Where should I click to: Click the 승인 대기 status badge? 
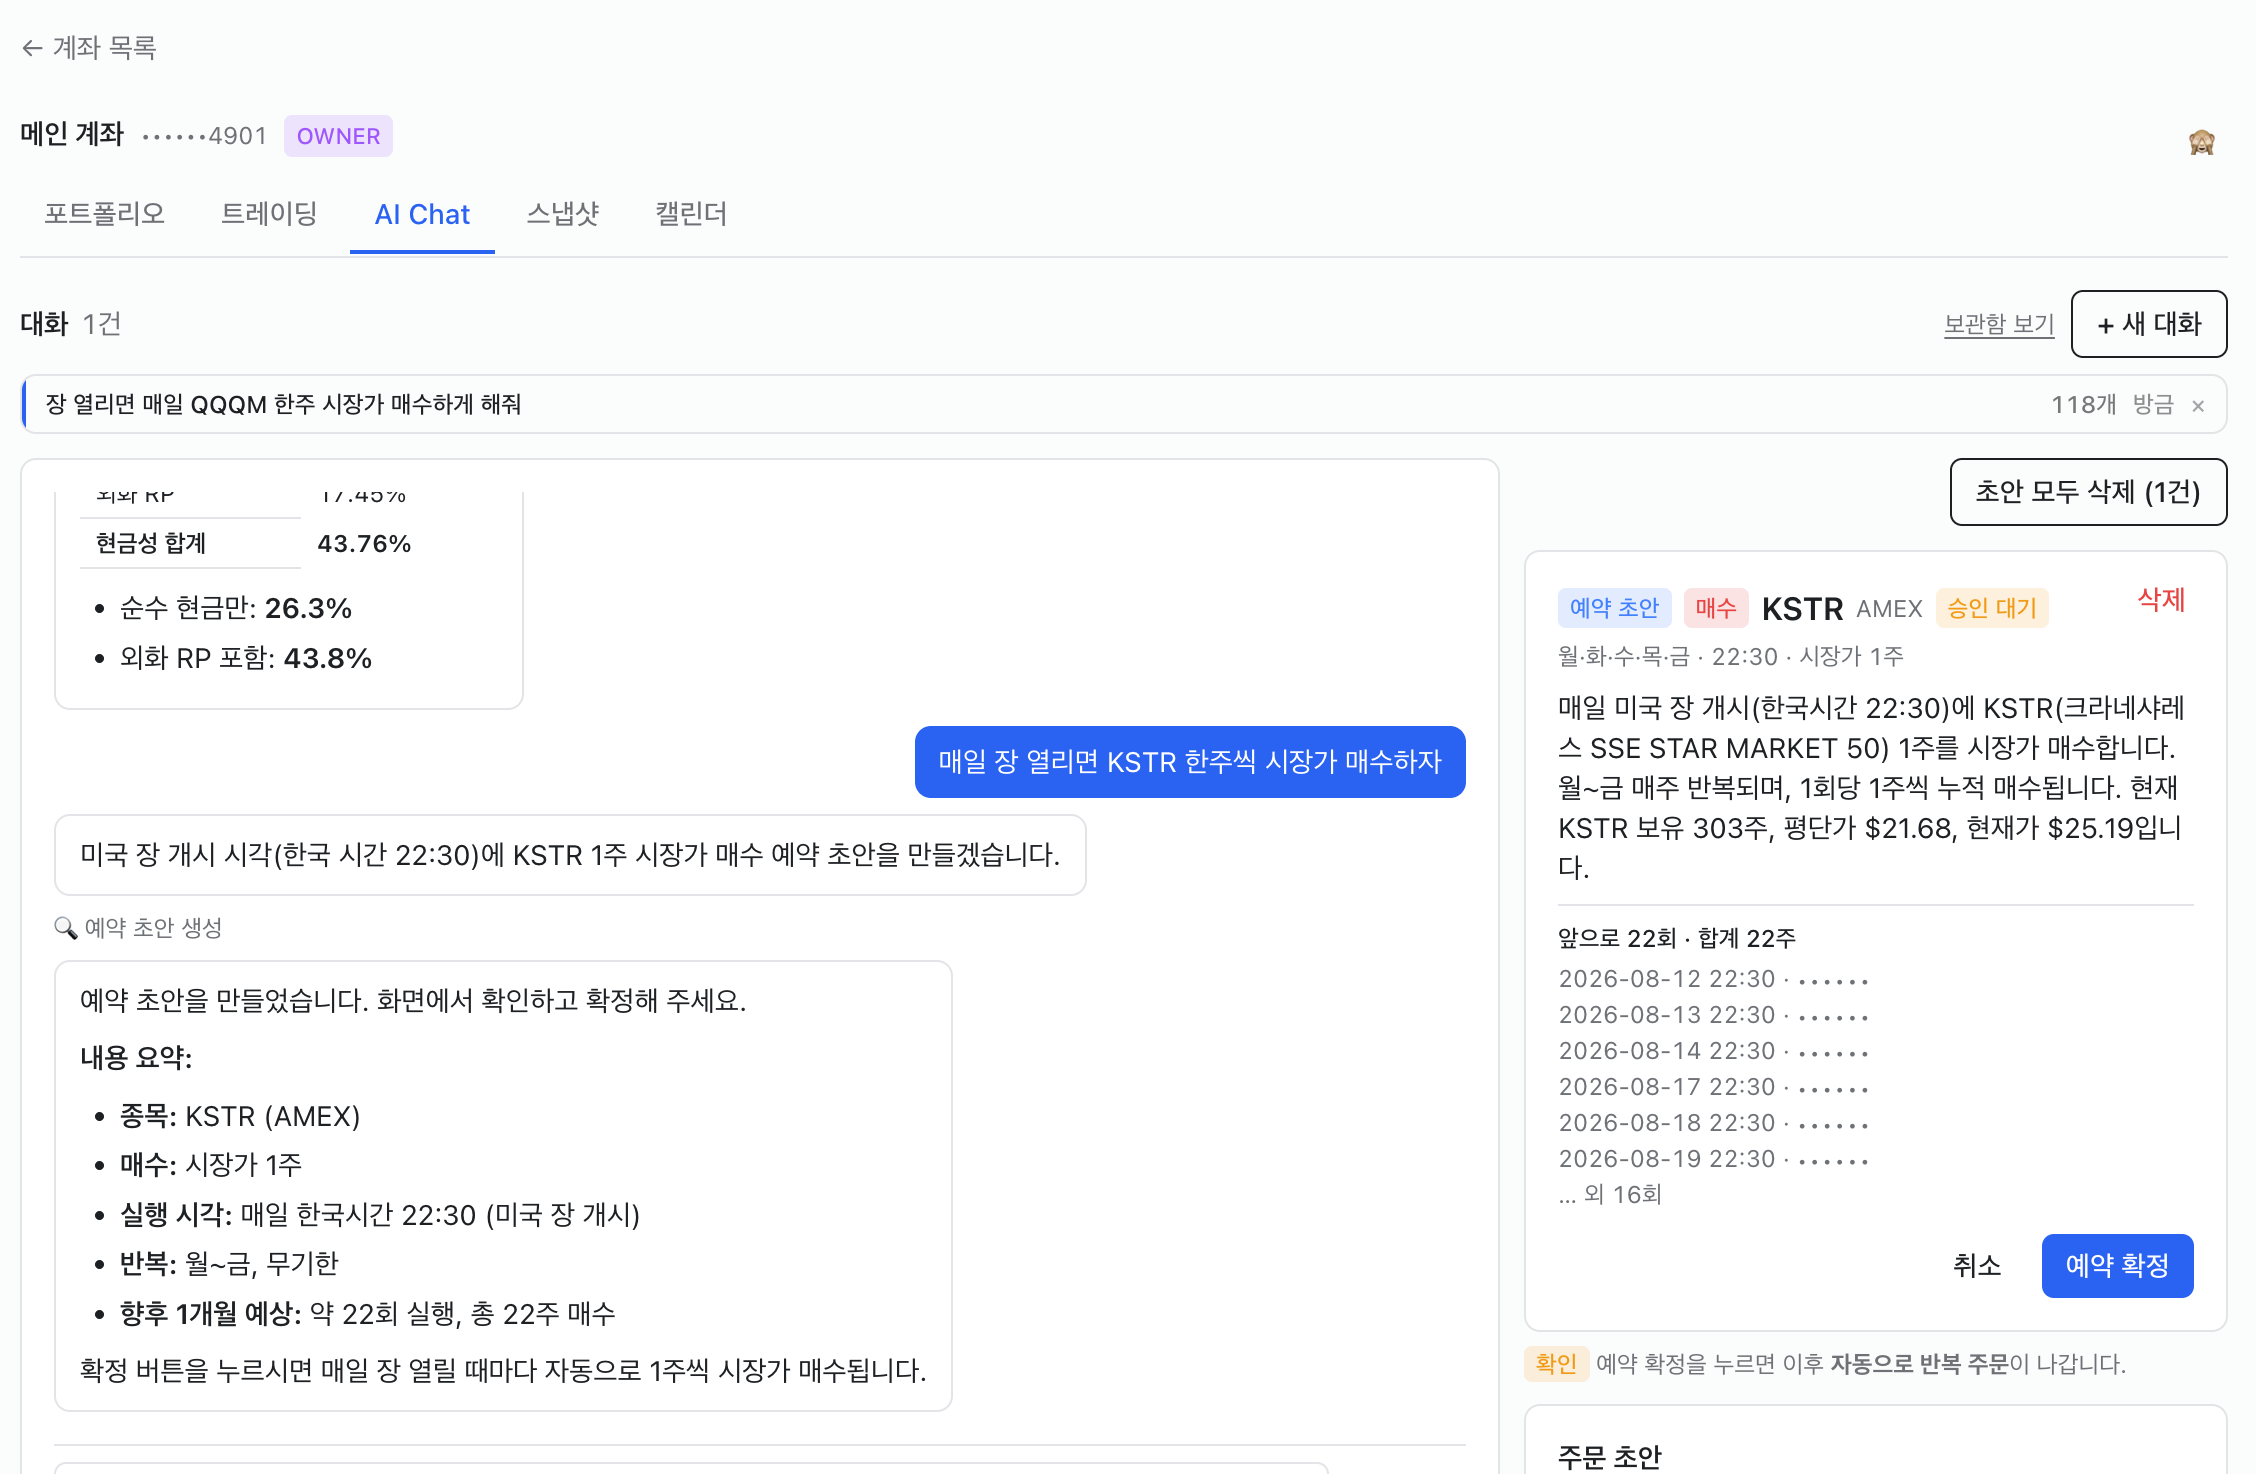1992,608
